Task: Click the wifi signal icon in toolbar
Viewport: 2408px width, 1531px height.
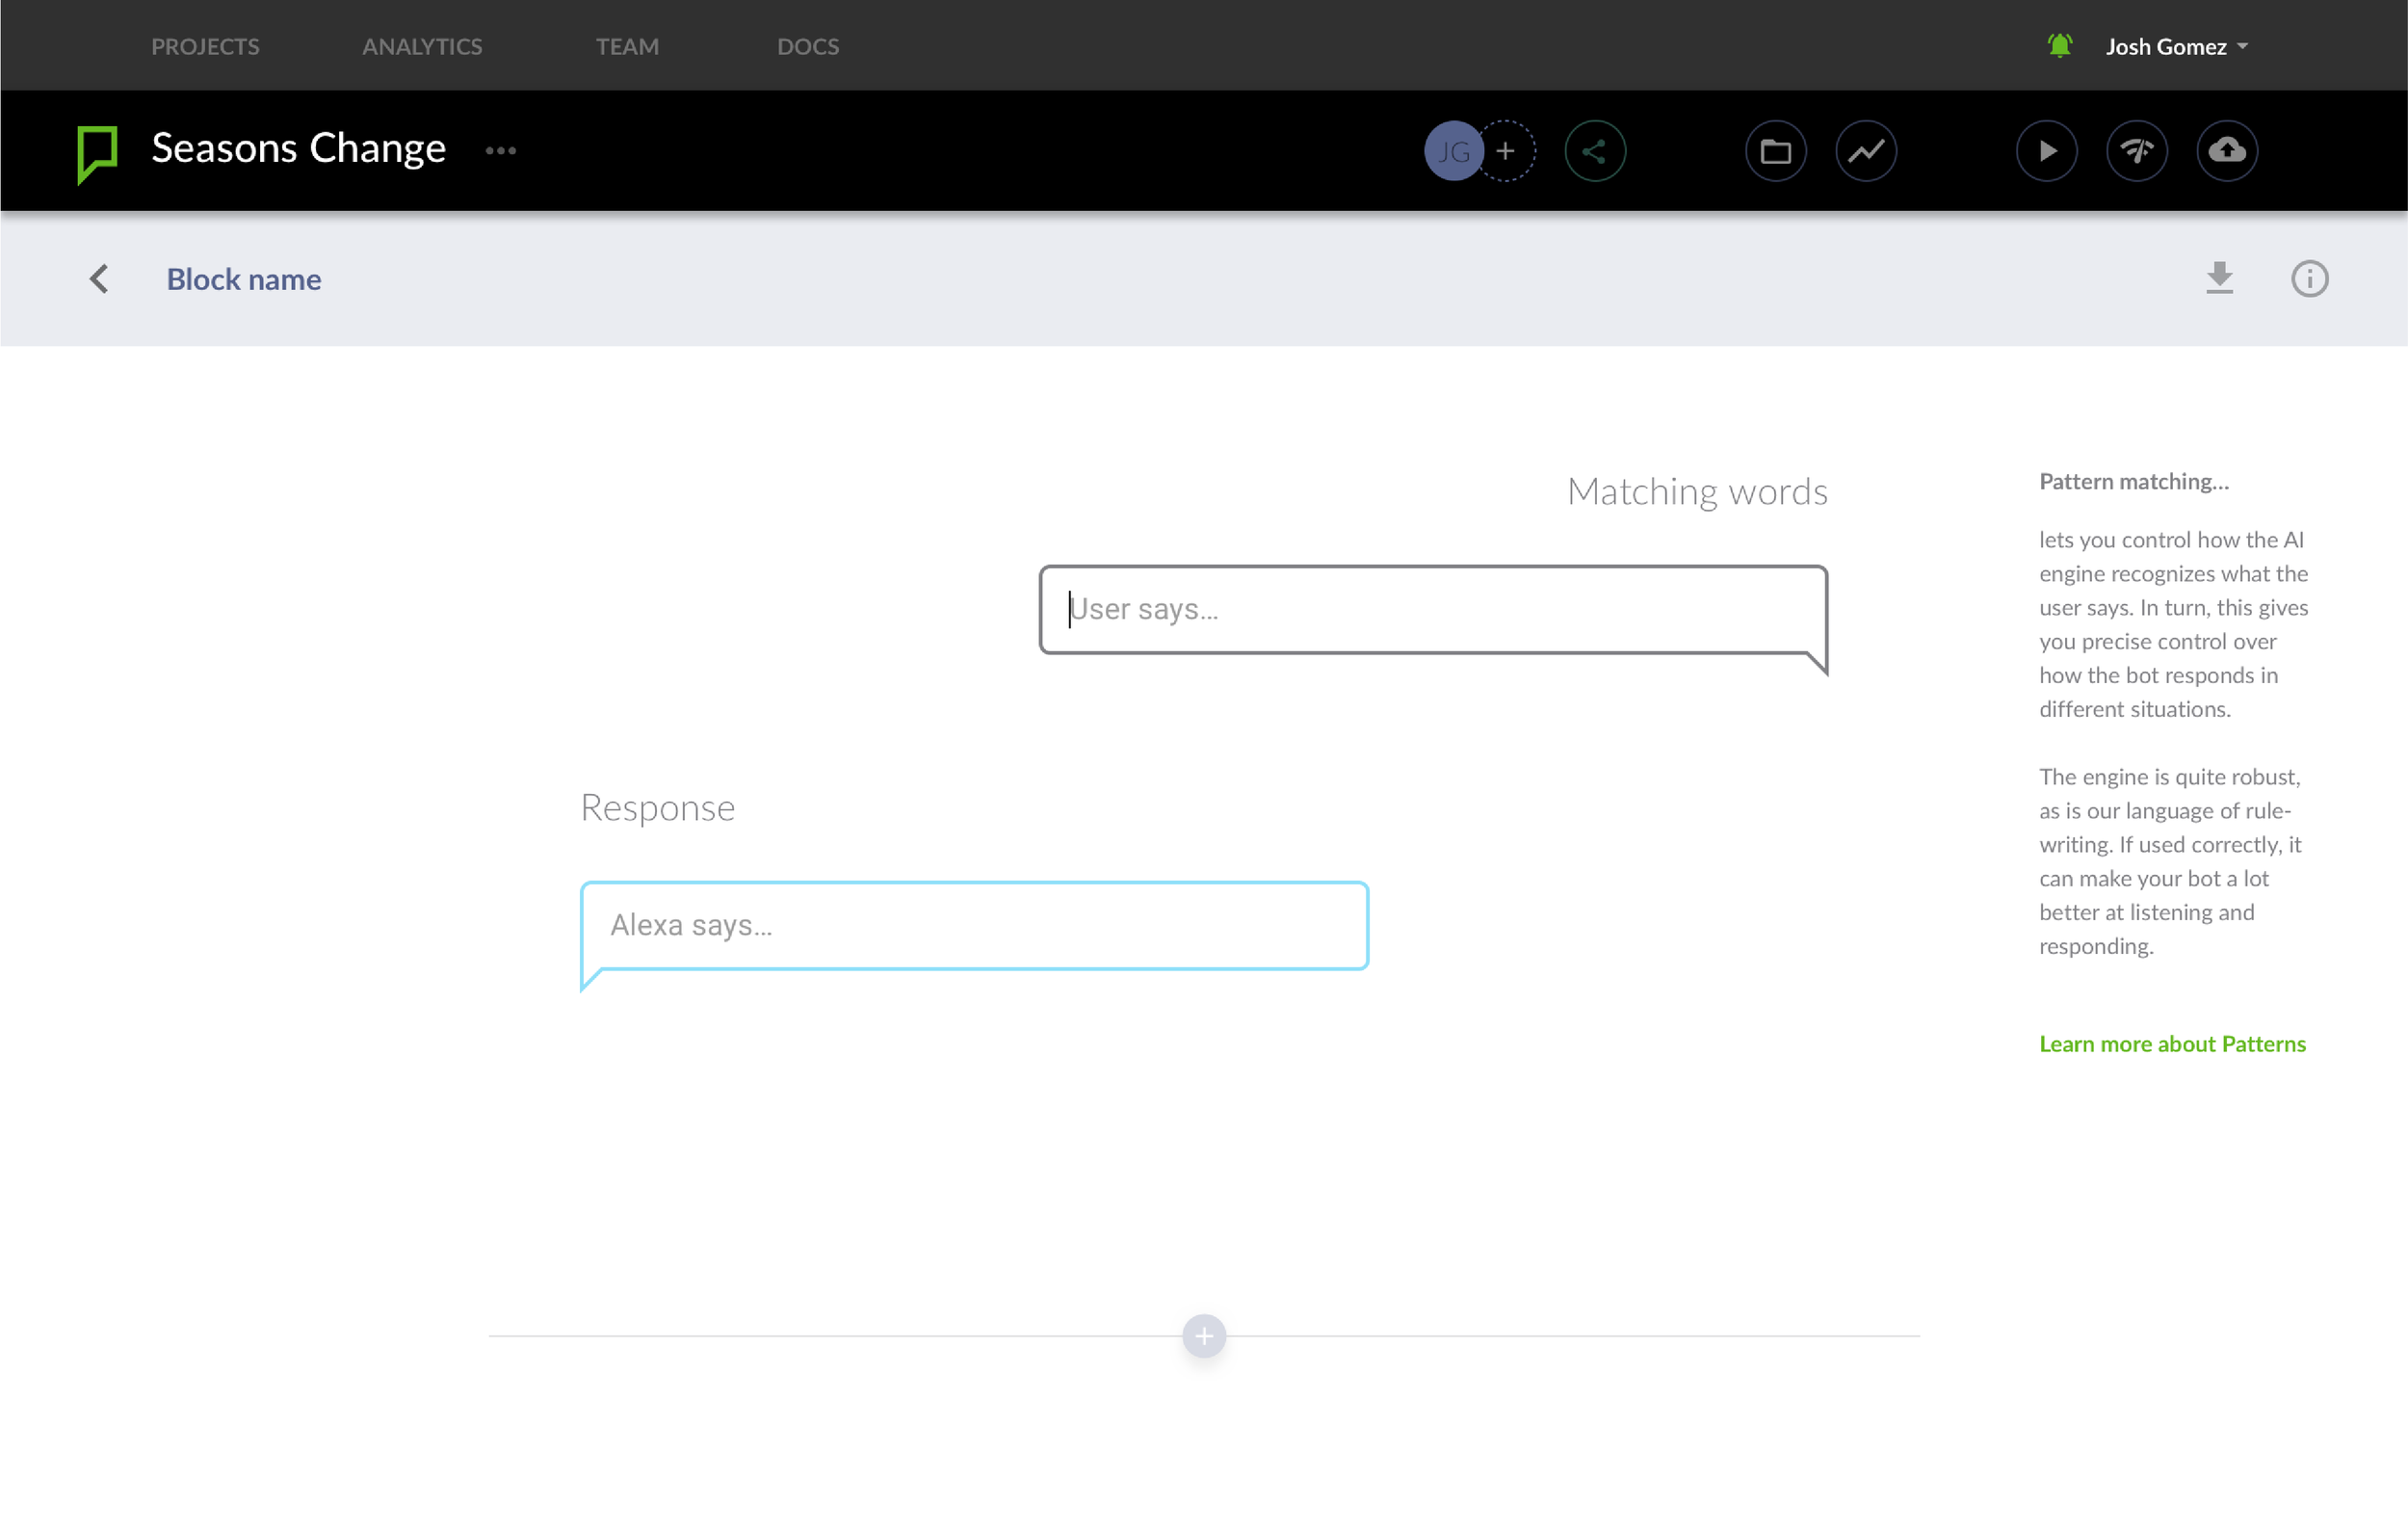Action: (2136, 151)
